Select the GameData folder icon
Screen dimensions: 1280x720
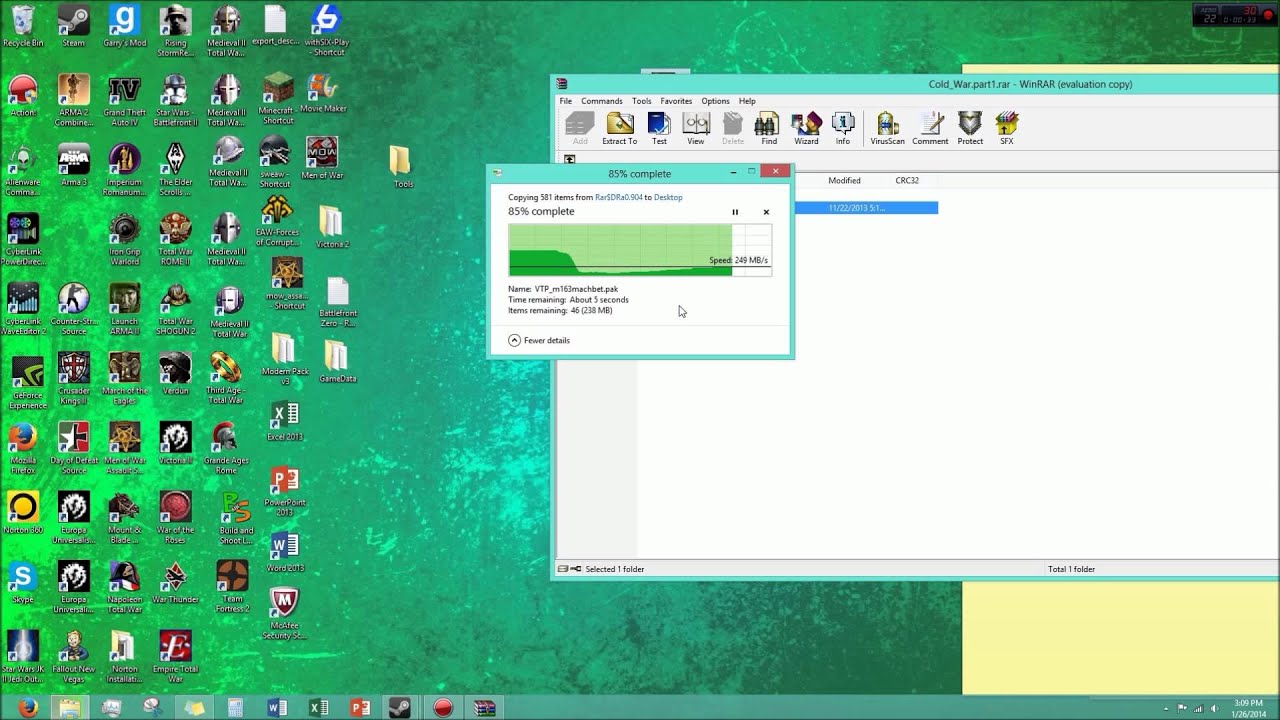coord(337,362)
